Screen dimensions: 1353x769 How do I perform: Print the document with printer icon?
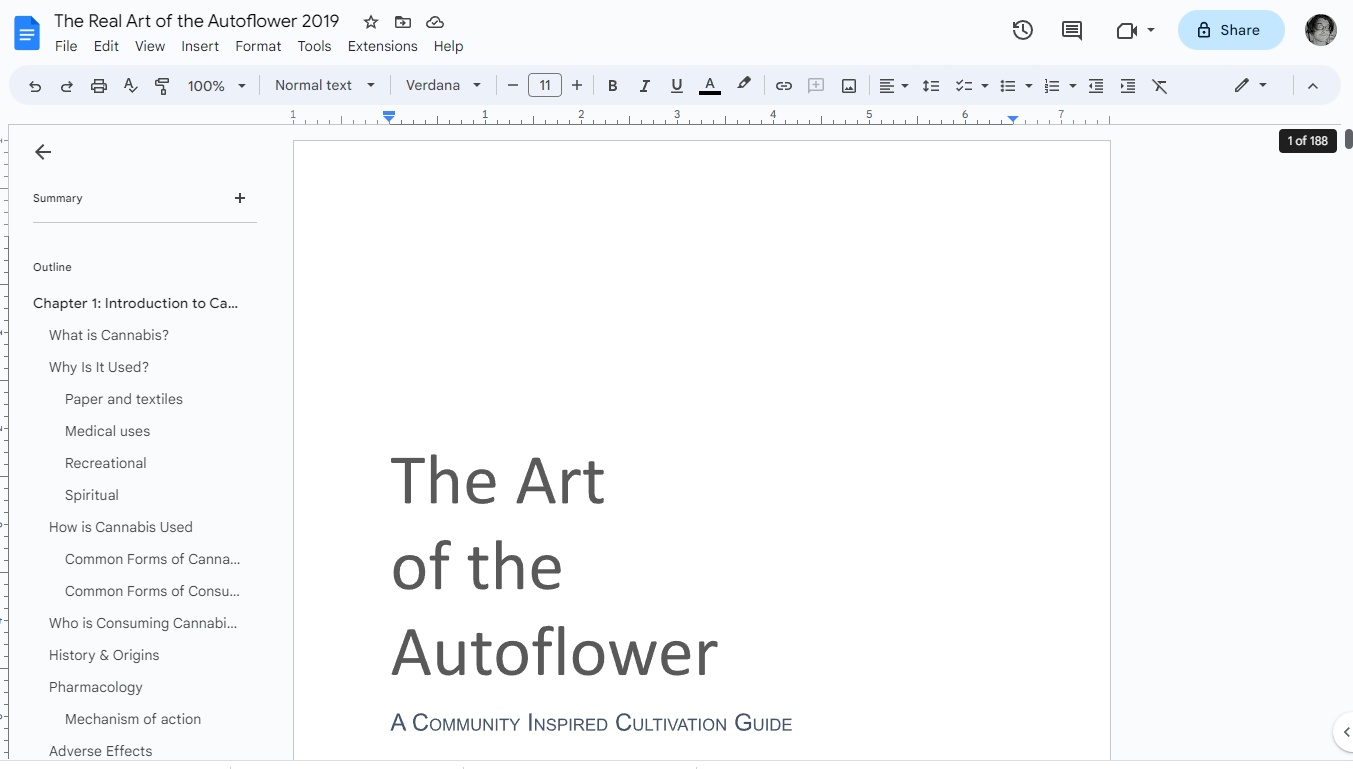99,86
